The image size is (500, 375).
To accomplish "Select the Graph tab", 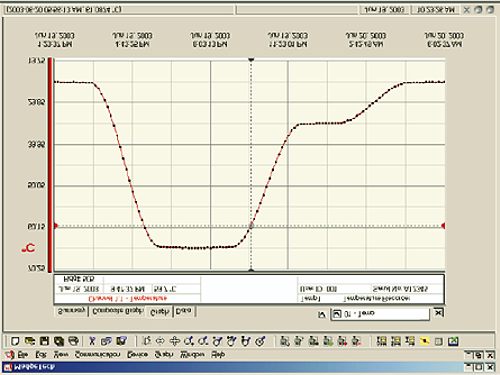I will tap(160, 312).
